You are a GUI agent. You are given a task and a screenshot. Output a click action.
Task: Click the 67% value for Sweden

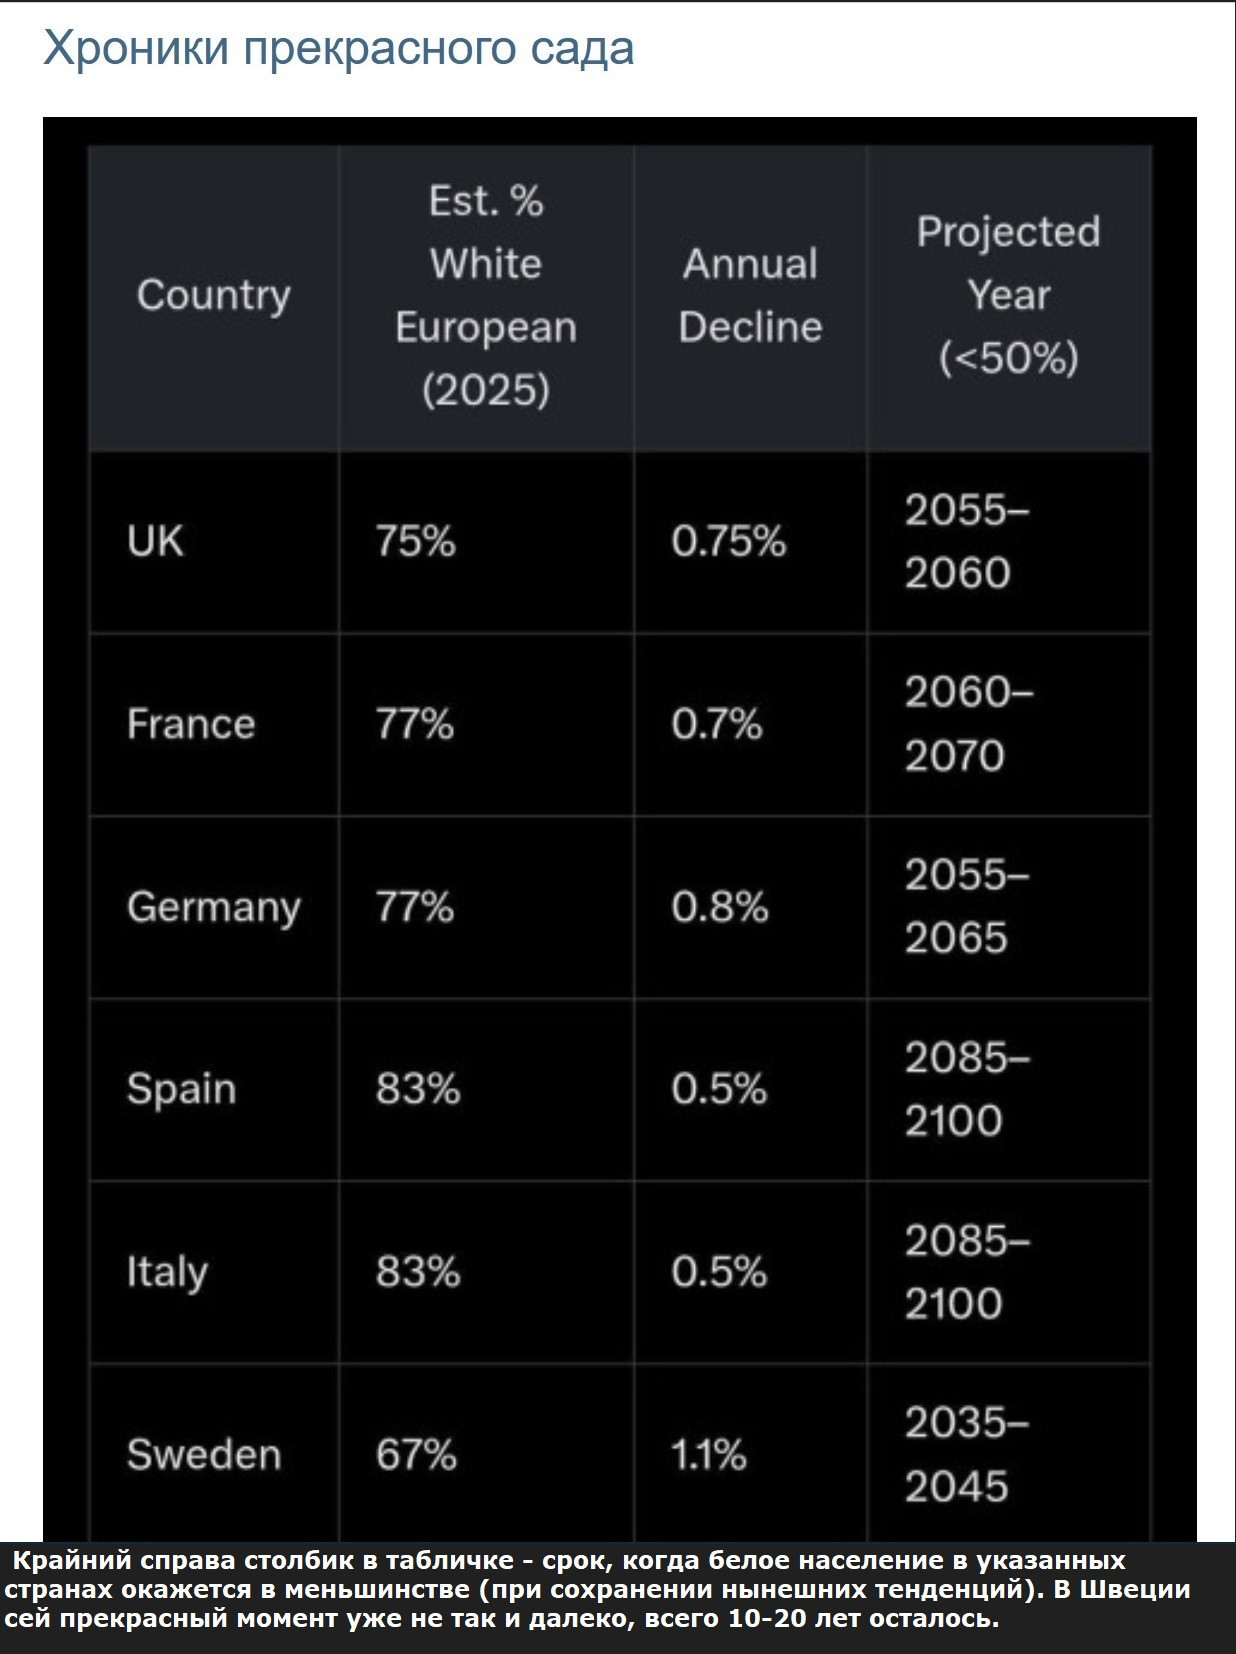(x=416, y=1454)
